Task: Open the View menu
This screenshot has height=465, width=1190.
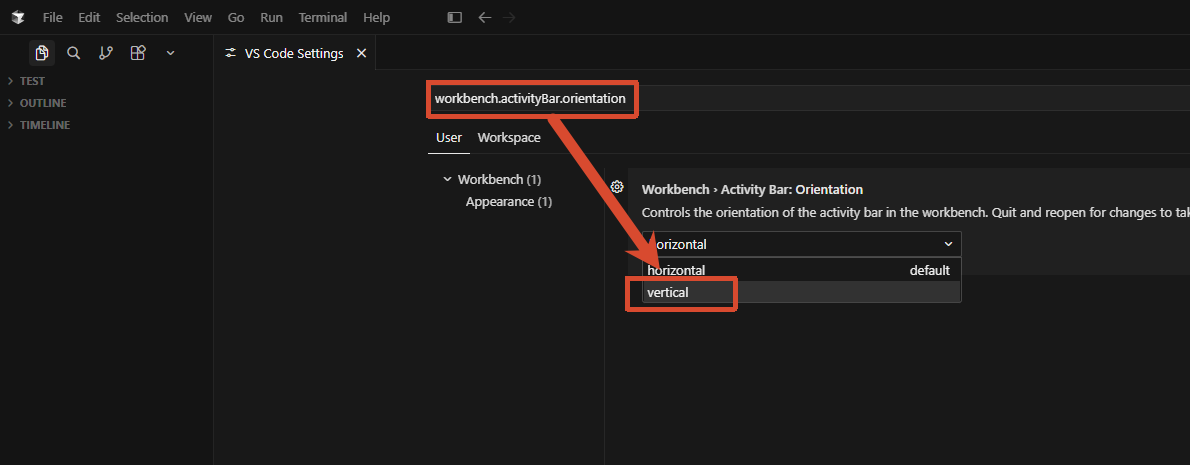Action: (x=198, y=17)
